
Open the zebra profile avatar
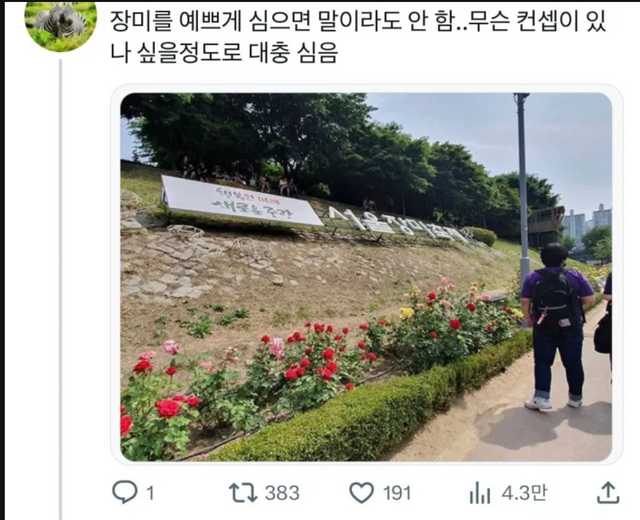(x=61, y=24)
